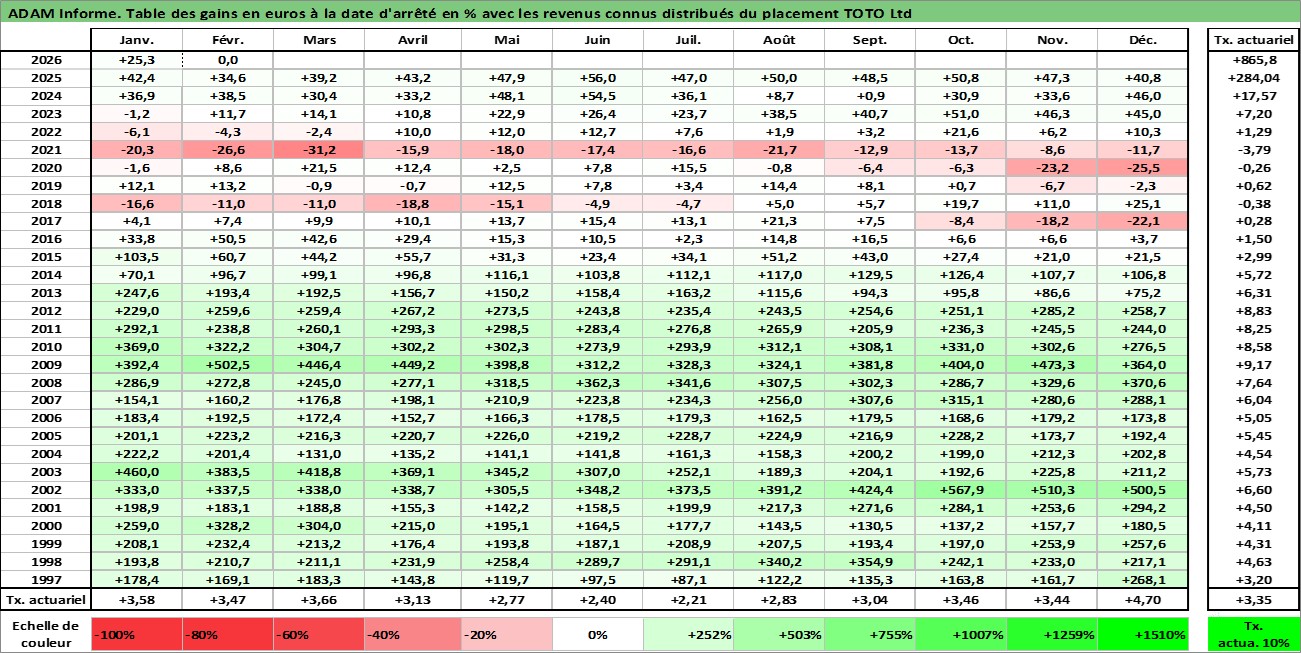Select the 2015 Janv. cell +103,5
Viewport: 1301px width, 653px height.
[136, 257]
